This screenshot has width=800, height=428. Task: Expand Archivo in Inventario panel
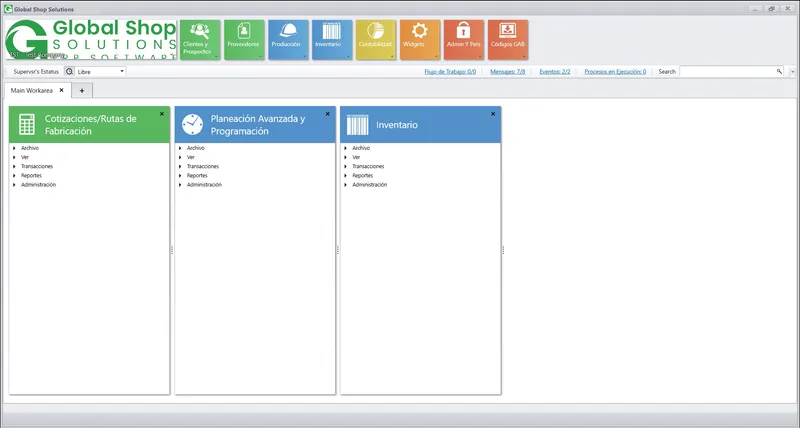[x=345, y=148]
